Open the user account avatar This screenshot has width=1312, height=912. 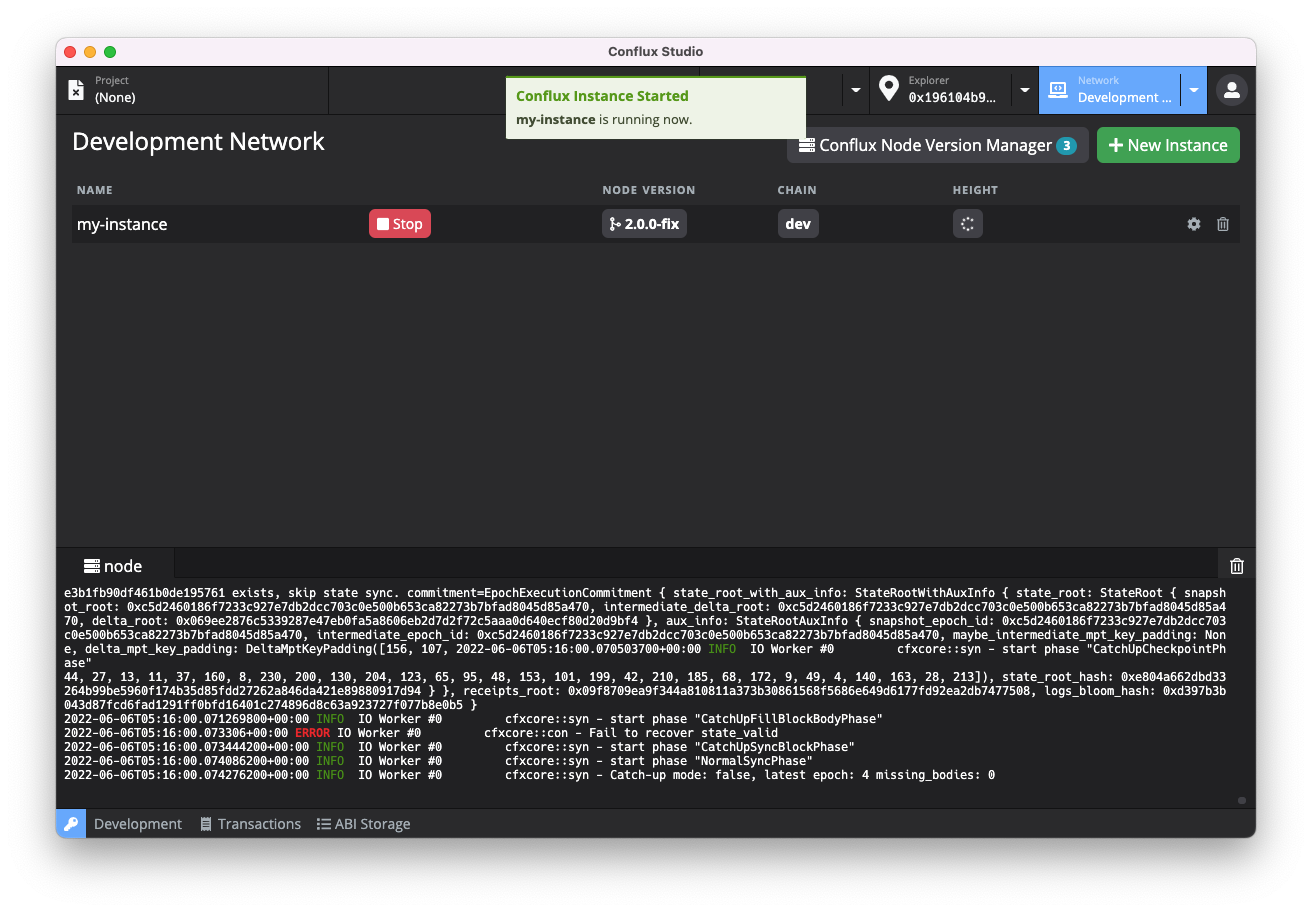point(1232,90)
